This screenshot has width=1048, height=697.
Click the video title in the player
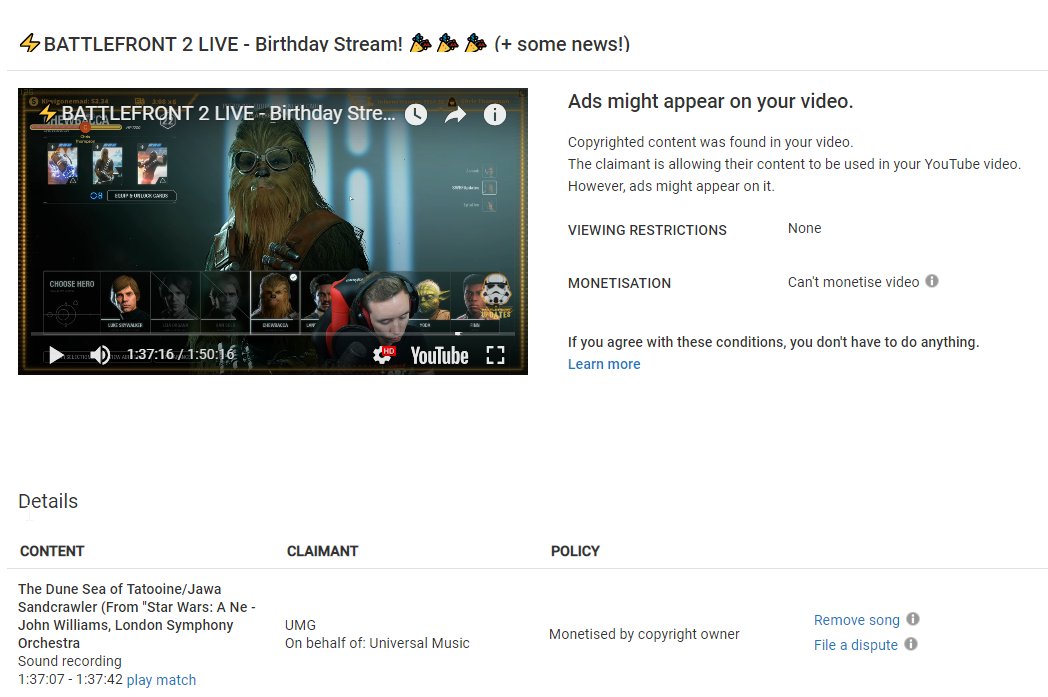coord(217,114)
